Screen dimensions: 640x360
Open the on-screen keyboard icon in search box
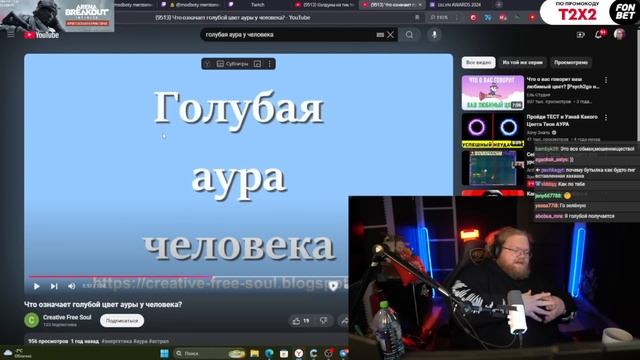point(380,35)
